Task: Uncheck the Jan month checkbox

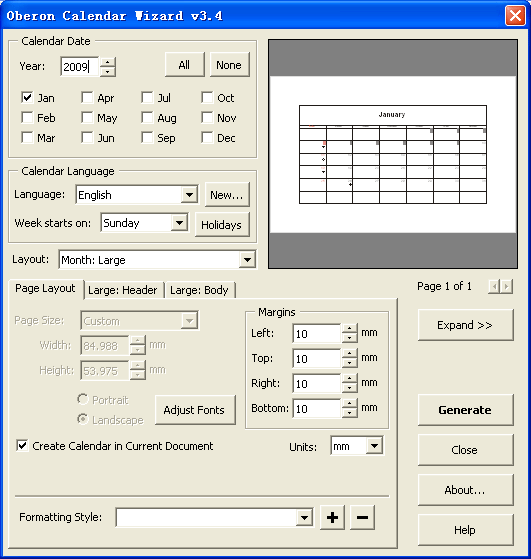Action: point(27,97)
